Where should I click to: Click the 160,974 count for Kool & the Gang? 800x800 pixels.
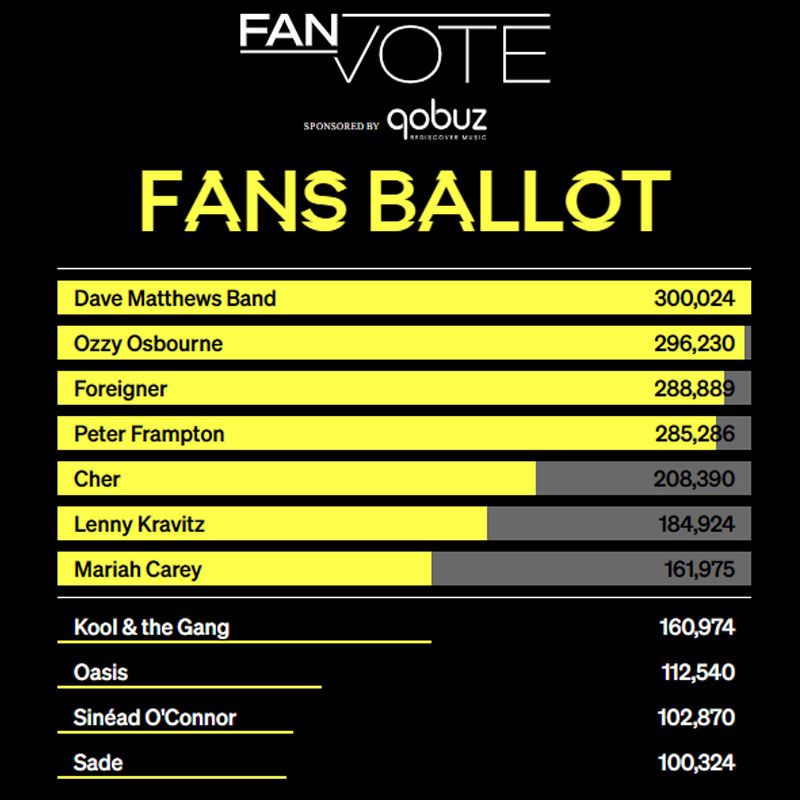696,628
